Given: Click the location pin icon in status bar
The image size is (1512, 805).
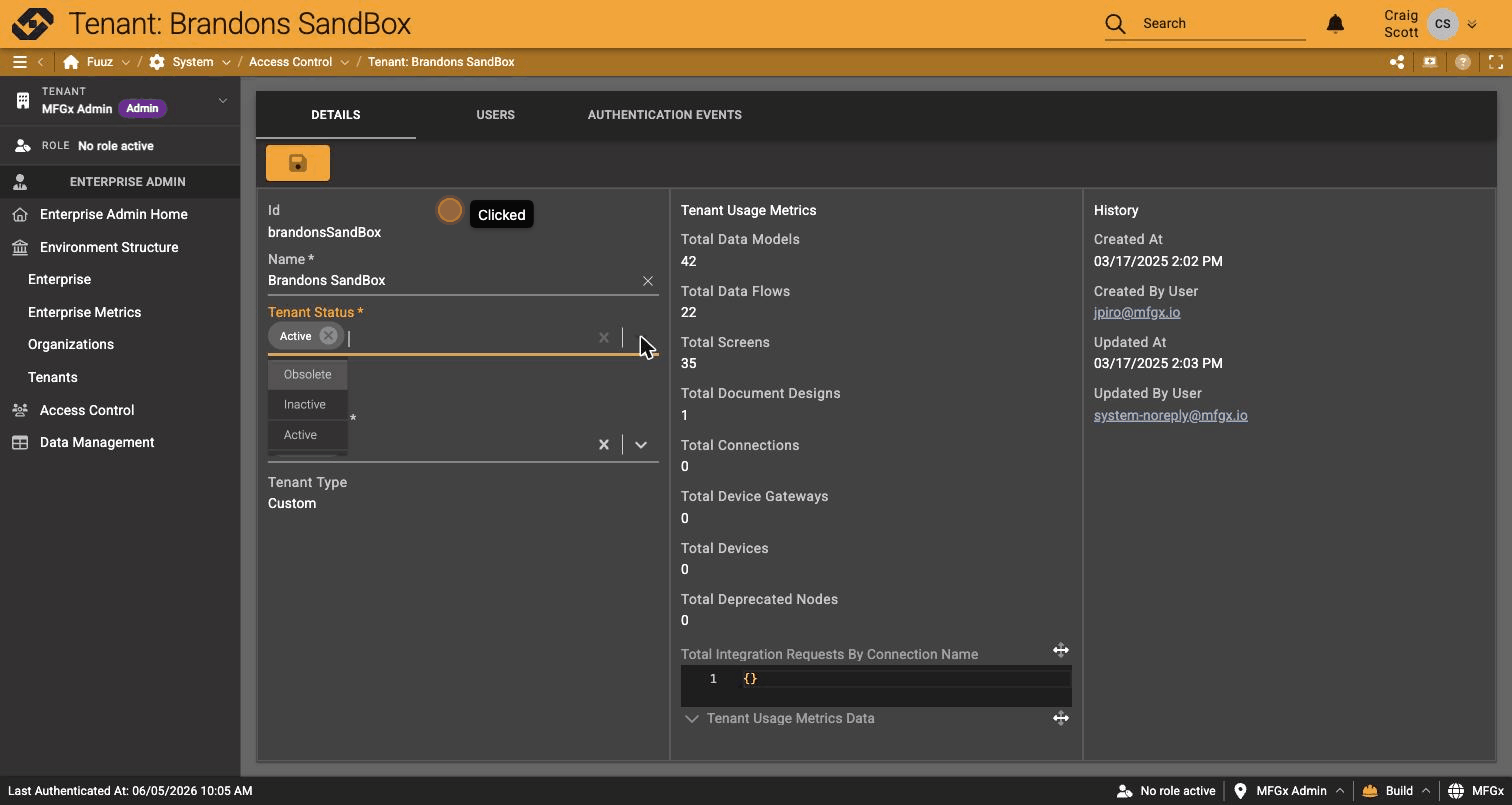Looking at the screenshot, I should tap(1241, 791).
